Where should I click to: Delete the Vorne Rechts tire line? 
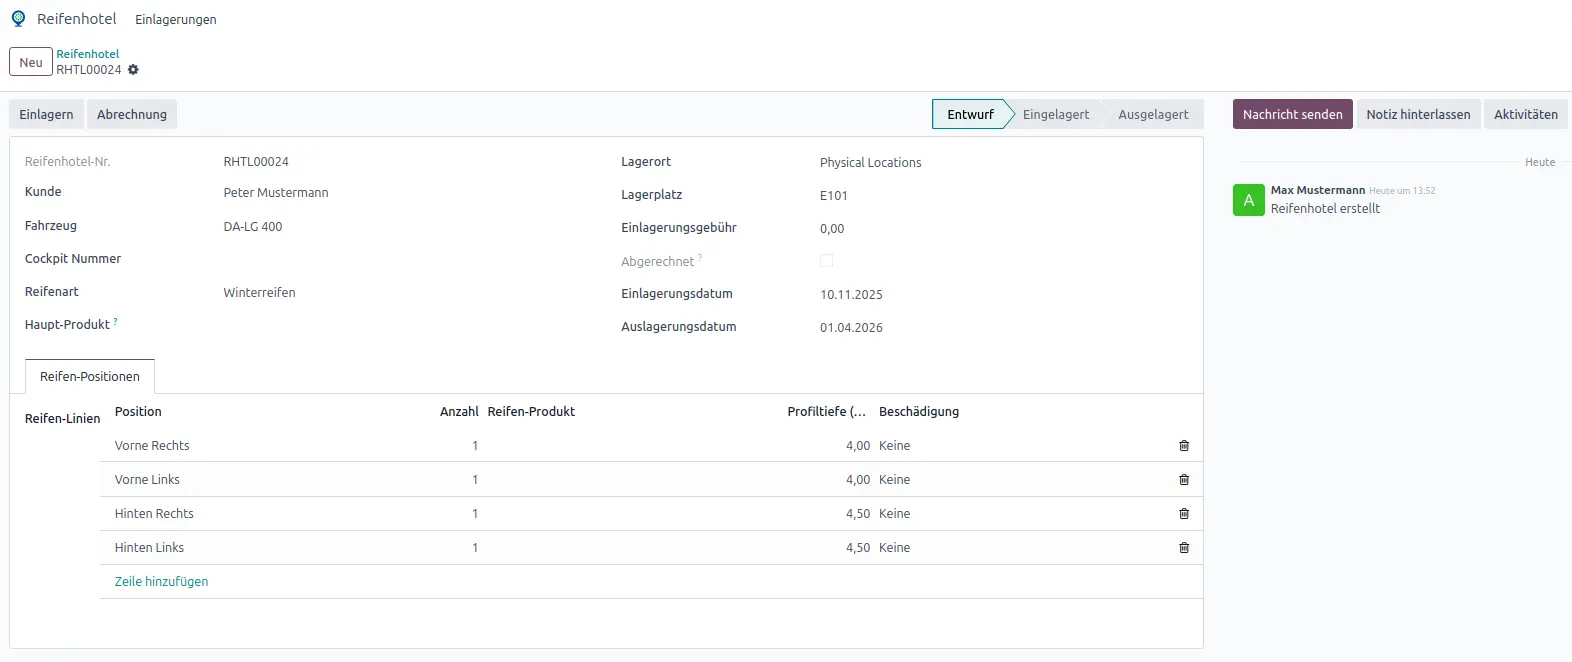pyautogui.click(x=1184, y=446)
